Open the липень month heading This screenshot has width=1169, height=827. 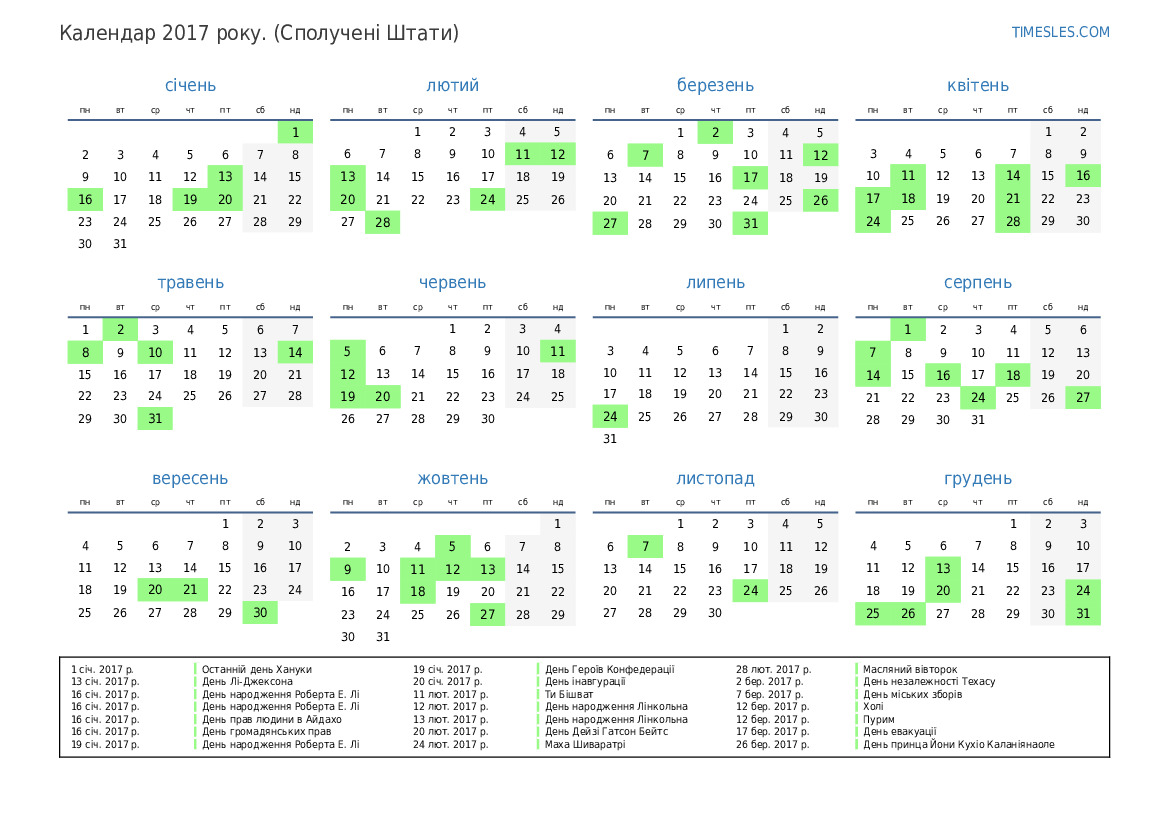pos(715,282)
